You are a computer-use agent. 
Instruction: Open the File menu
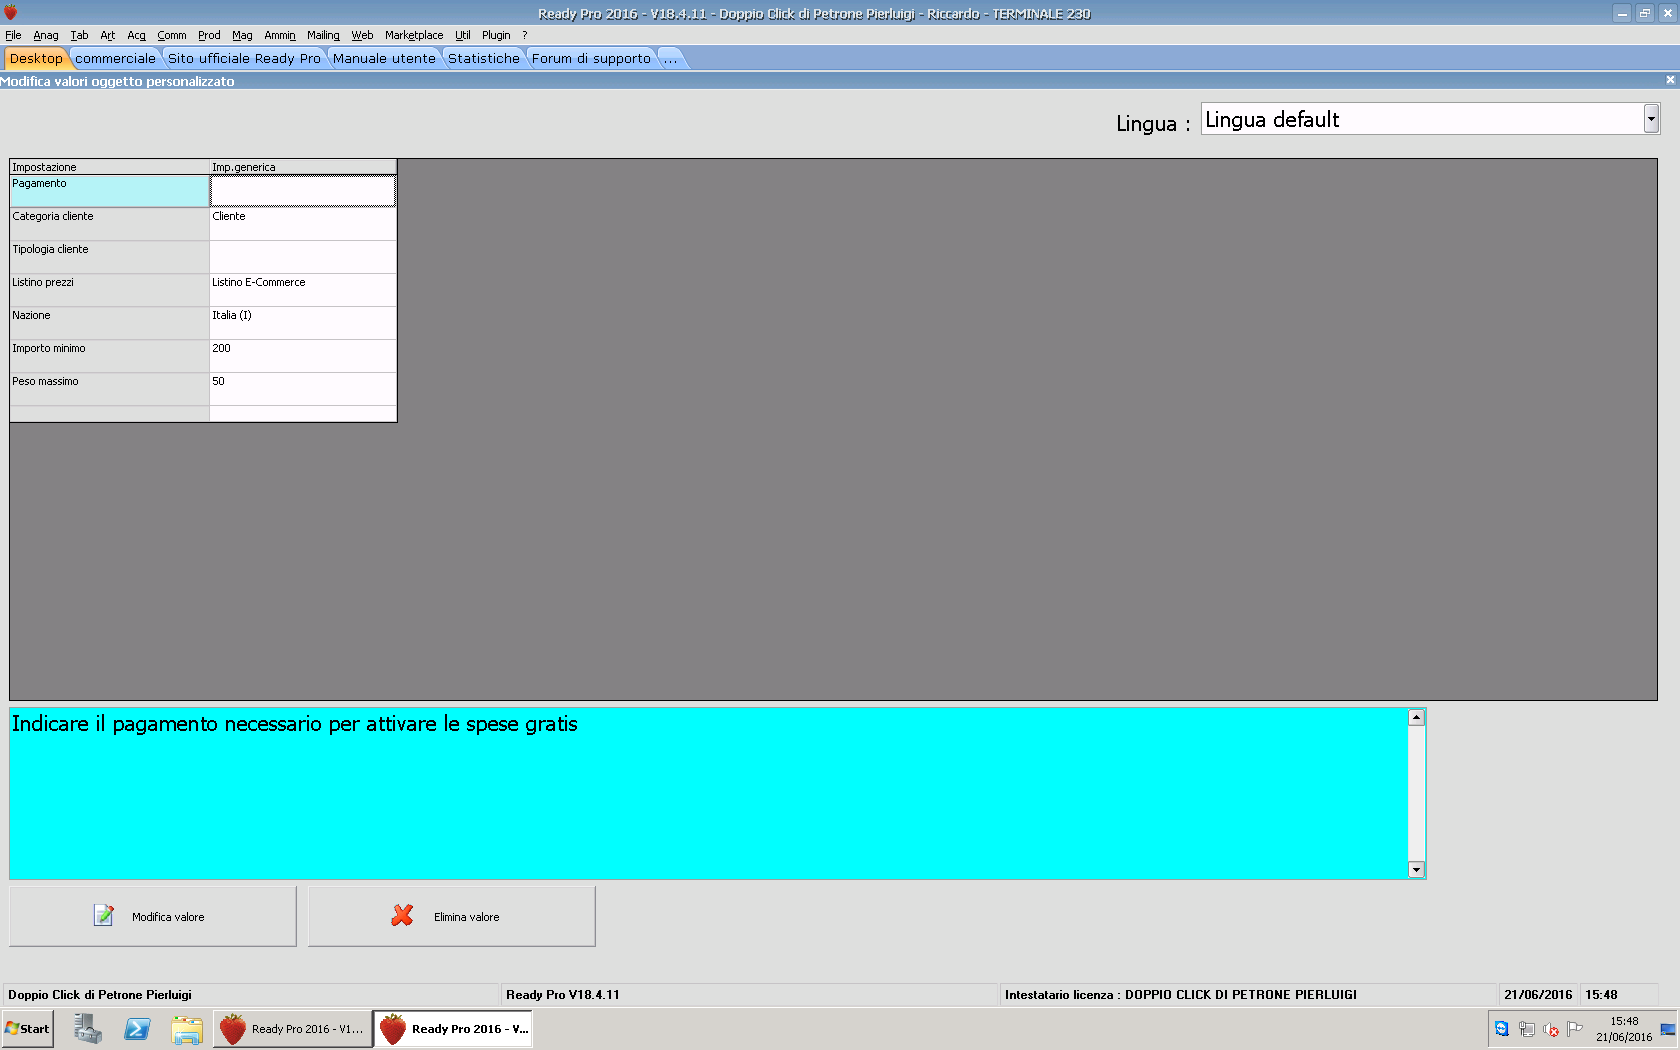(x=13, y=35)
